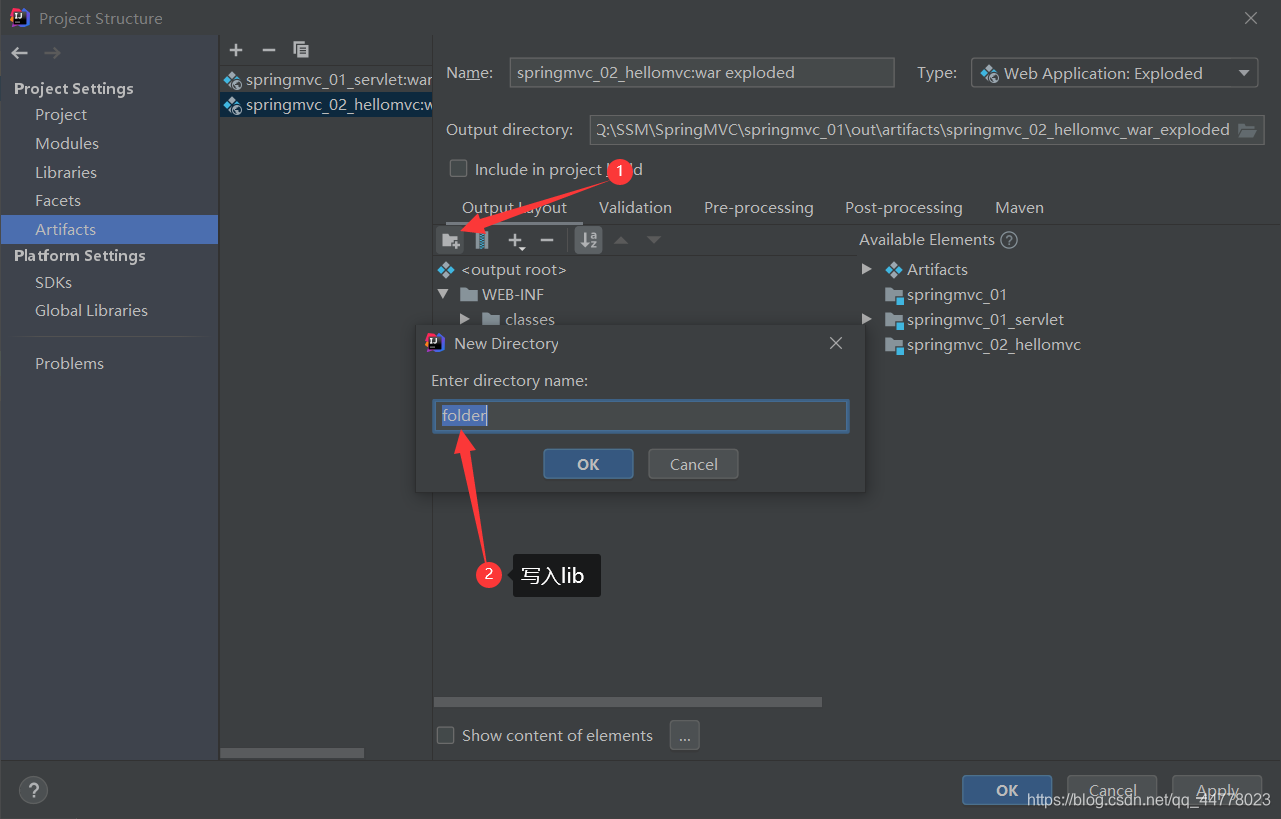The height and width of the screenshot is (819, 1281).
Task: Expand the Artifacts node in Available Elements
Action: [866, 270]
